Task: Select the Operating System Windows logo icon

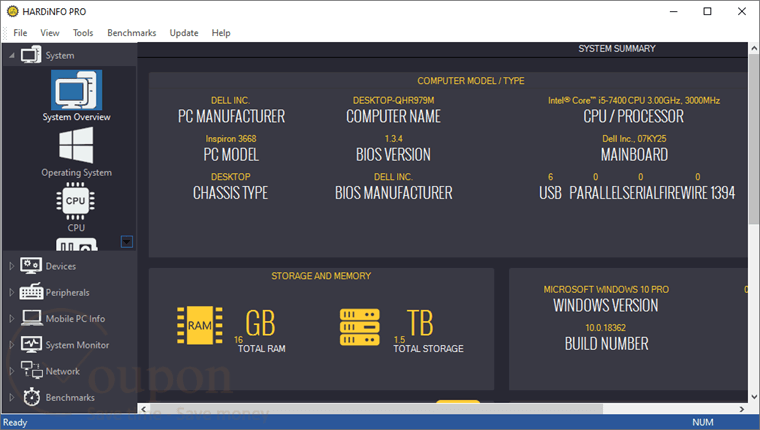Action: pos(76,145)
